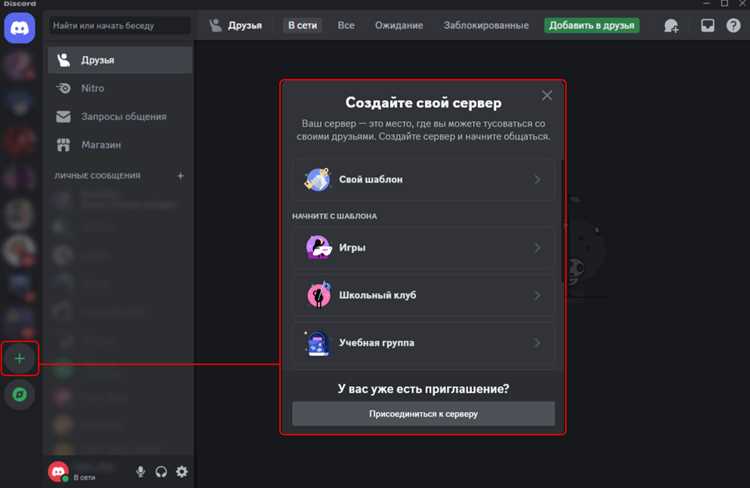Switch to Заблокированные tab
The width and height of the screenshot is (750, 488).
(x=486, y=25)
